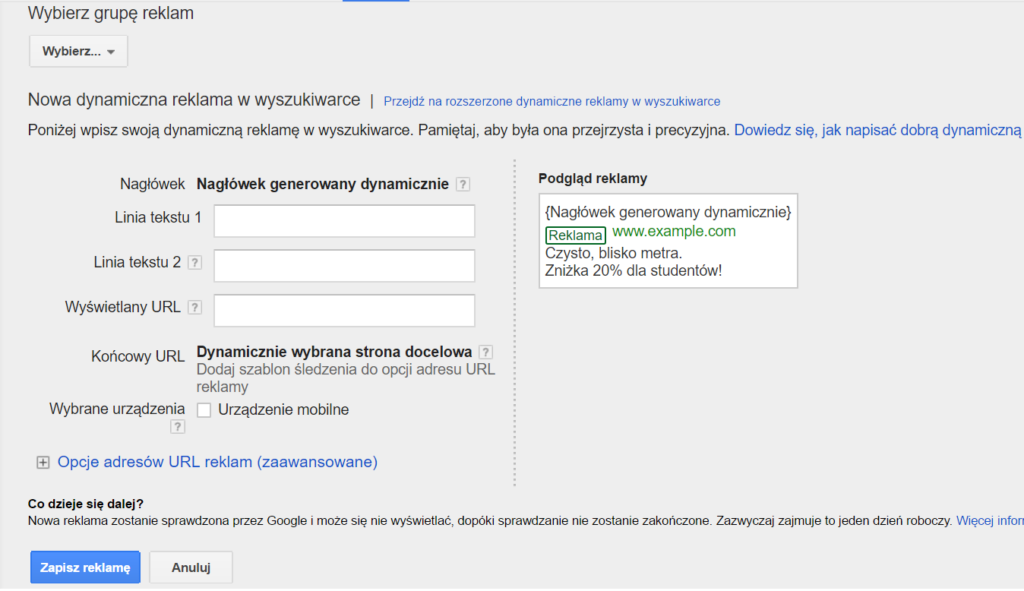
Task: Click the Podgląd reklamy preview box
Action: point(667,240)
